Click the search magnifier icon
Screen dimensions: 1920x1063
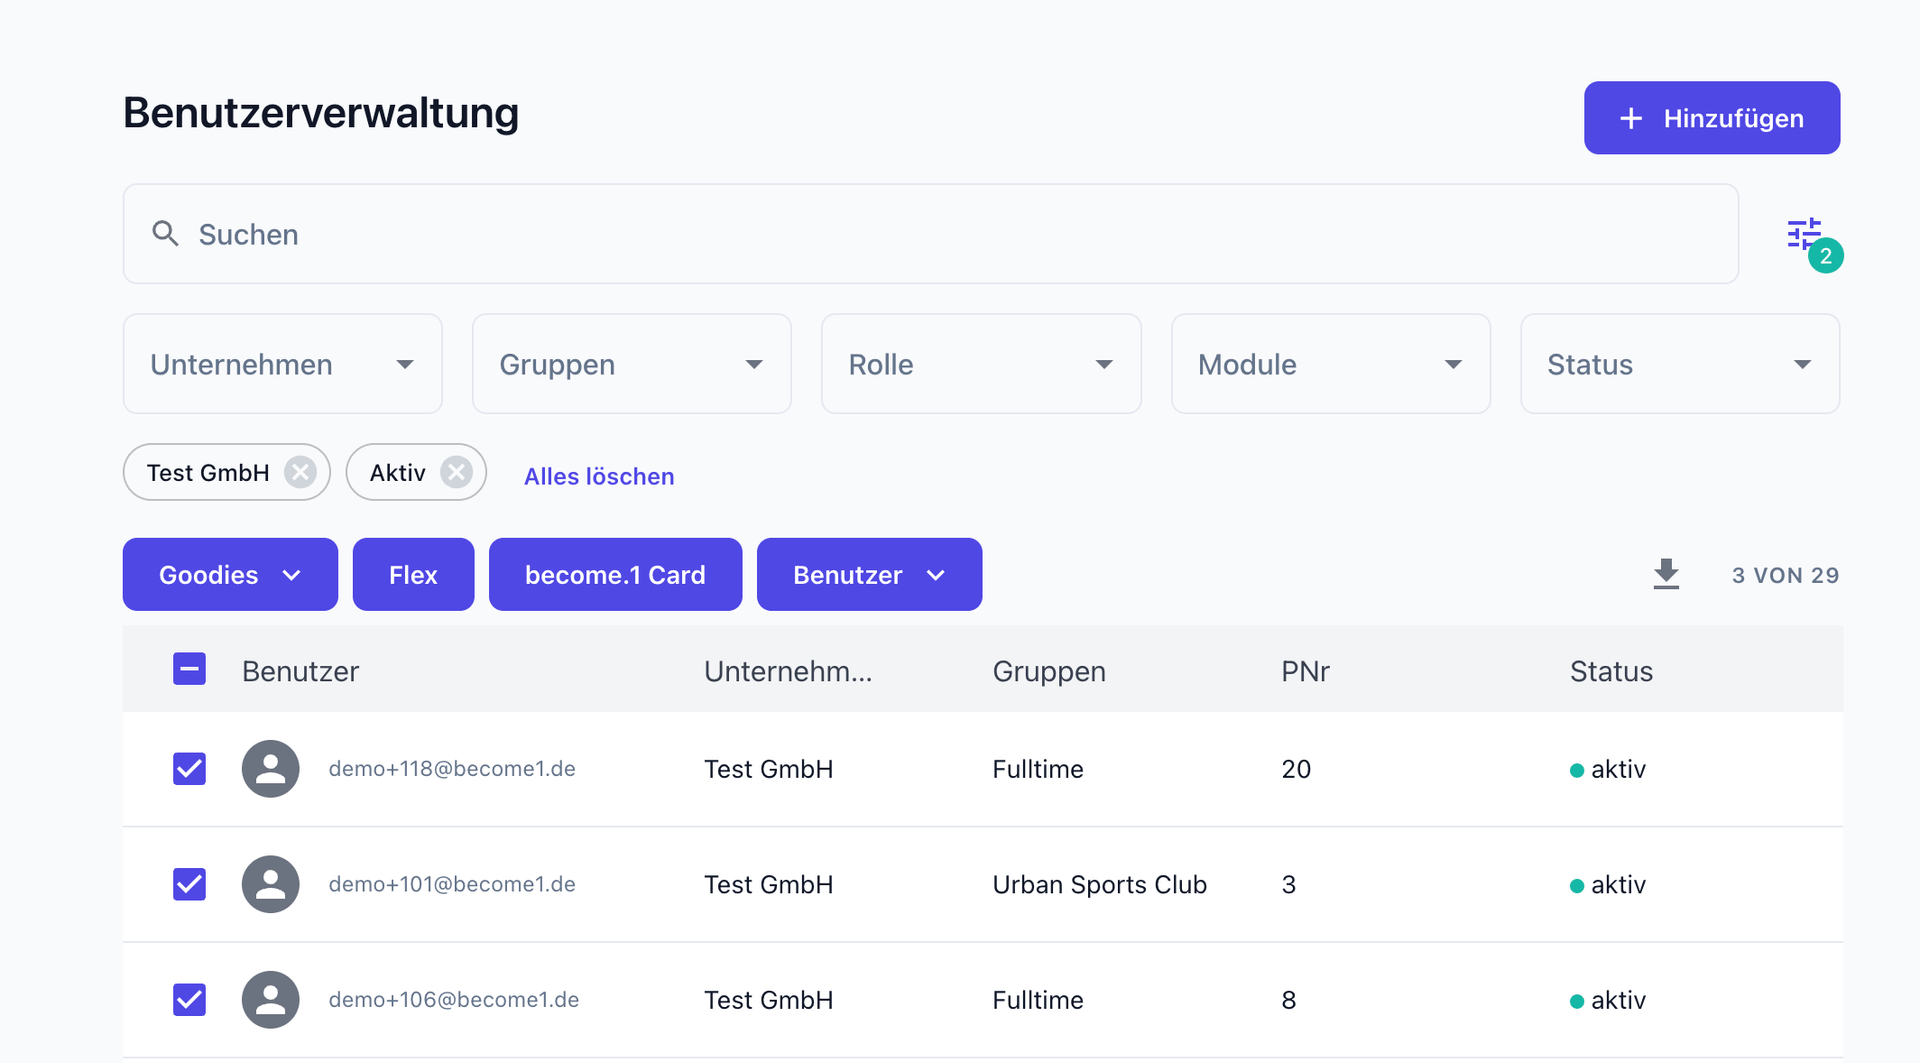point(165,234)
